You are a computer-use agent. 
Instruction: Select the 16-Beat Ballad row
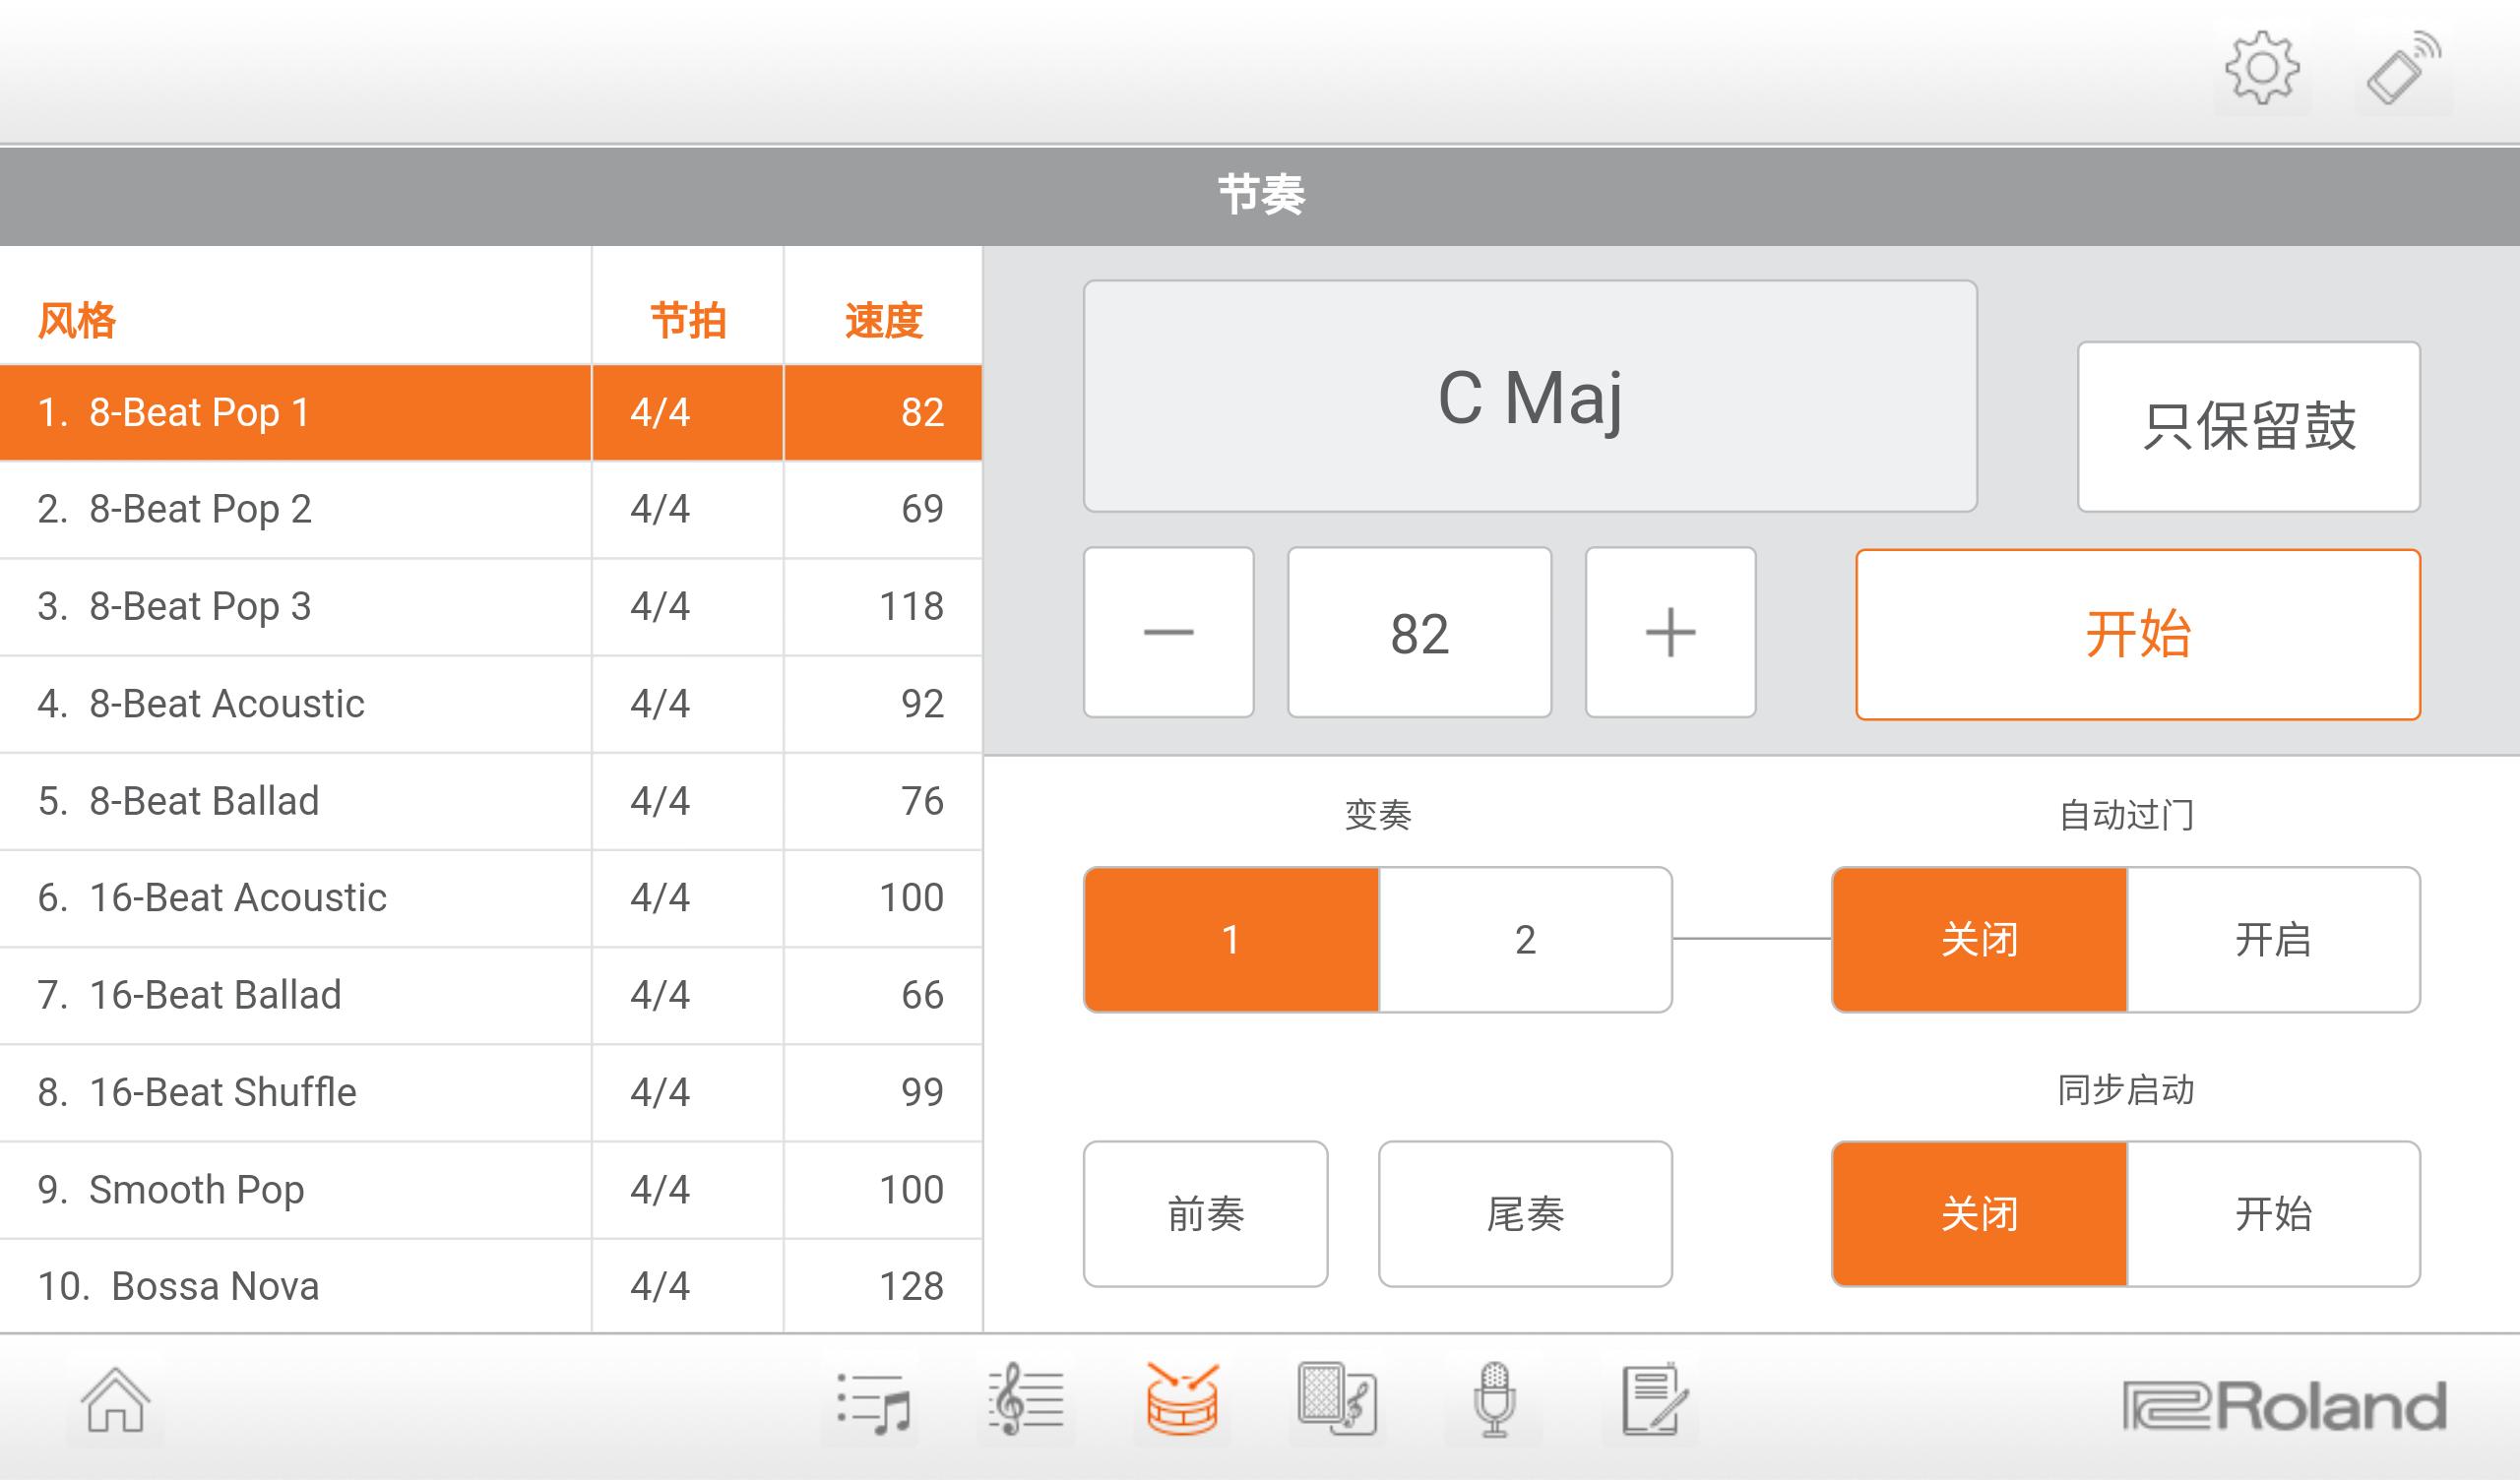[x=490, y=995]
